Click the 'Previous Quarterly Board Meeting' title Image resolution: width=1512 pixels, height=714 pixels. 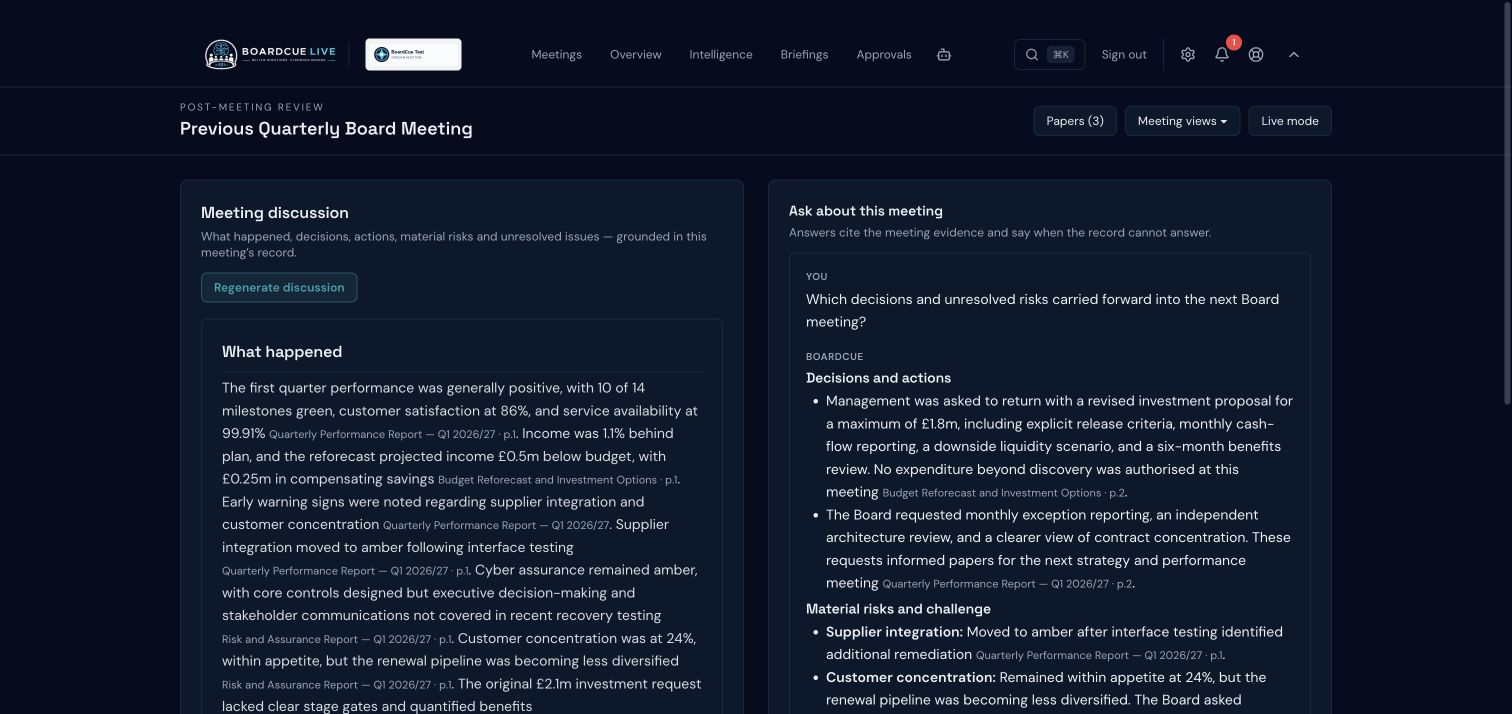[326, 129]
